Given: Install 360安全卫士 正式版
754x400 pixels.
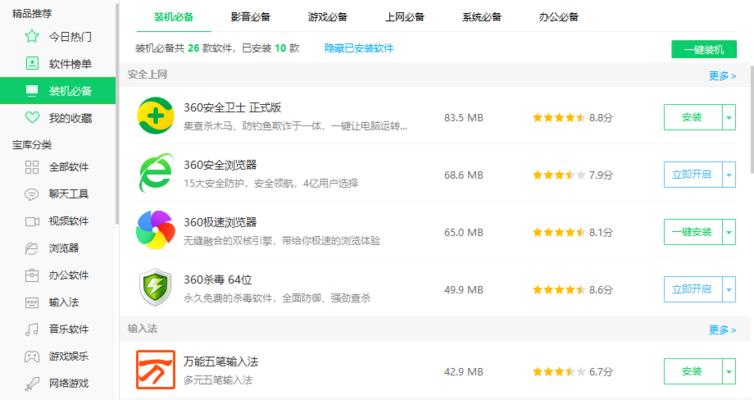Looking at the screenshot, I should (693, 117).
